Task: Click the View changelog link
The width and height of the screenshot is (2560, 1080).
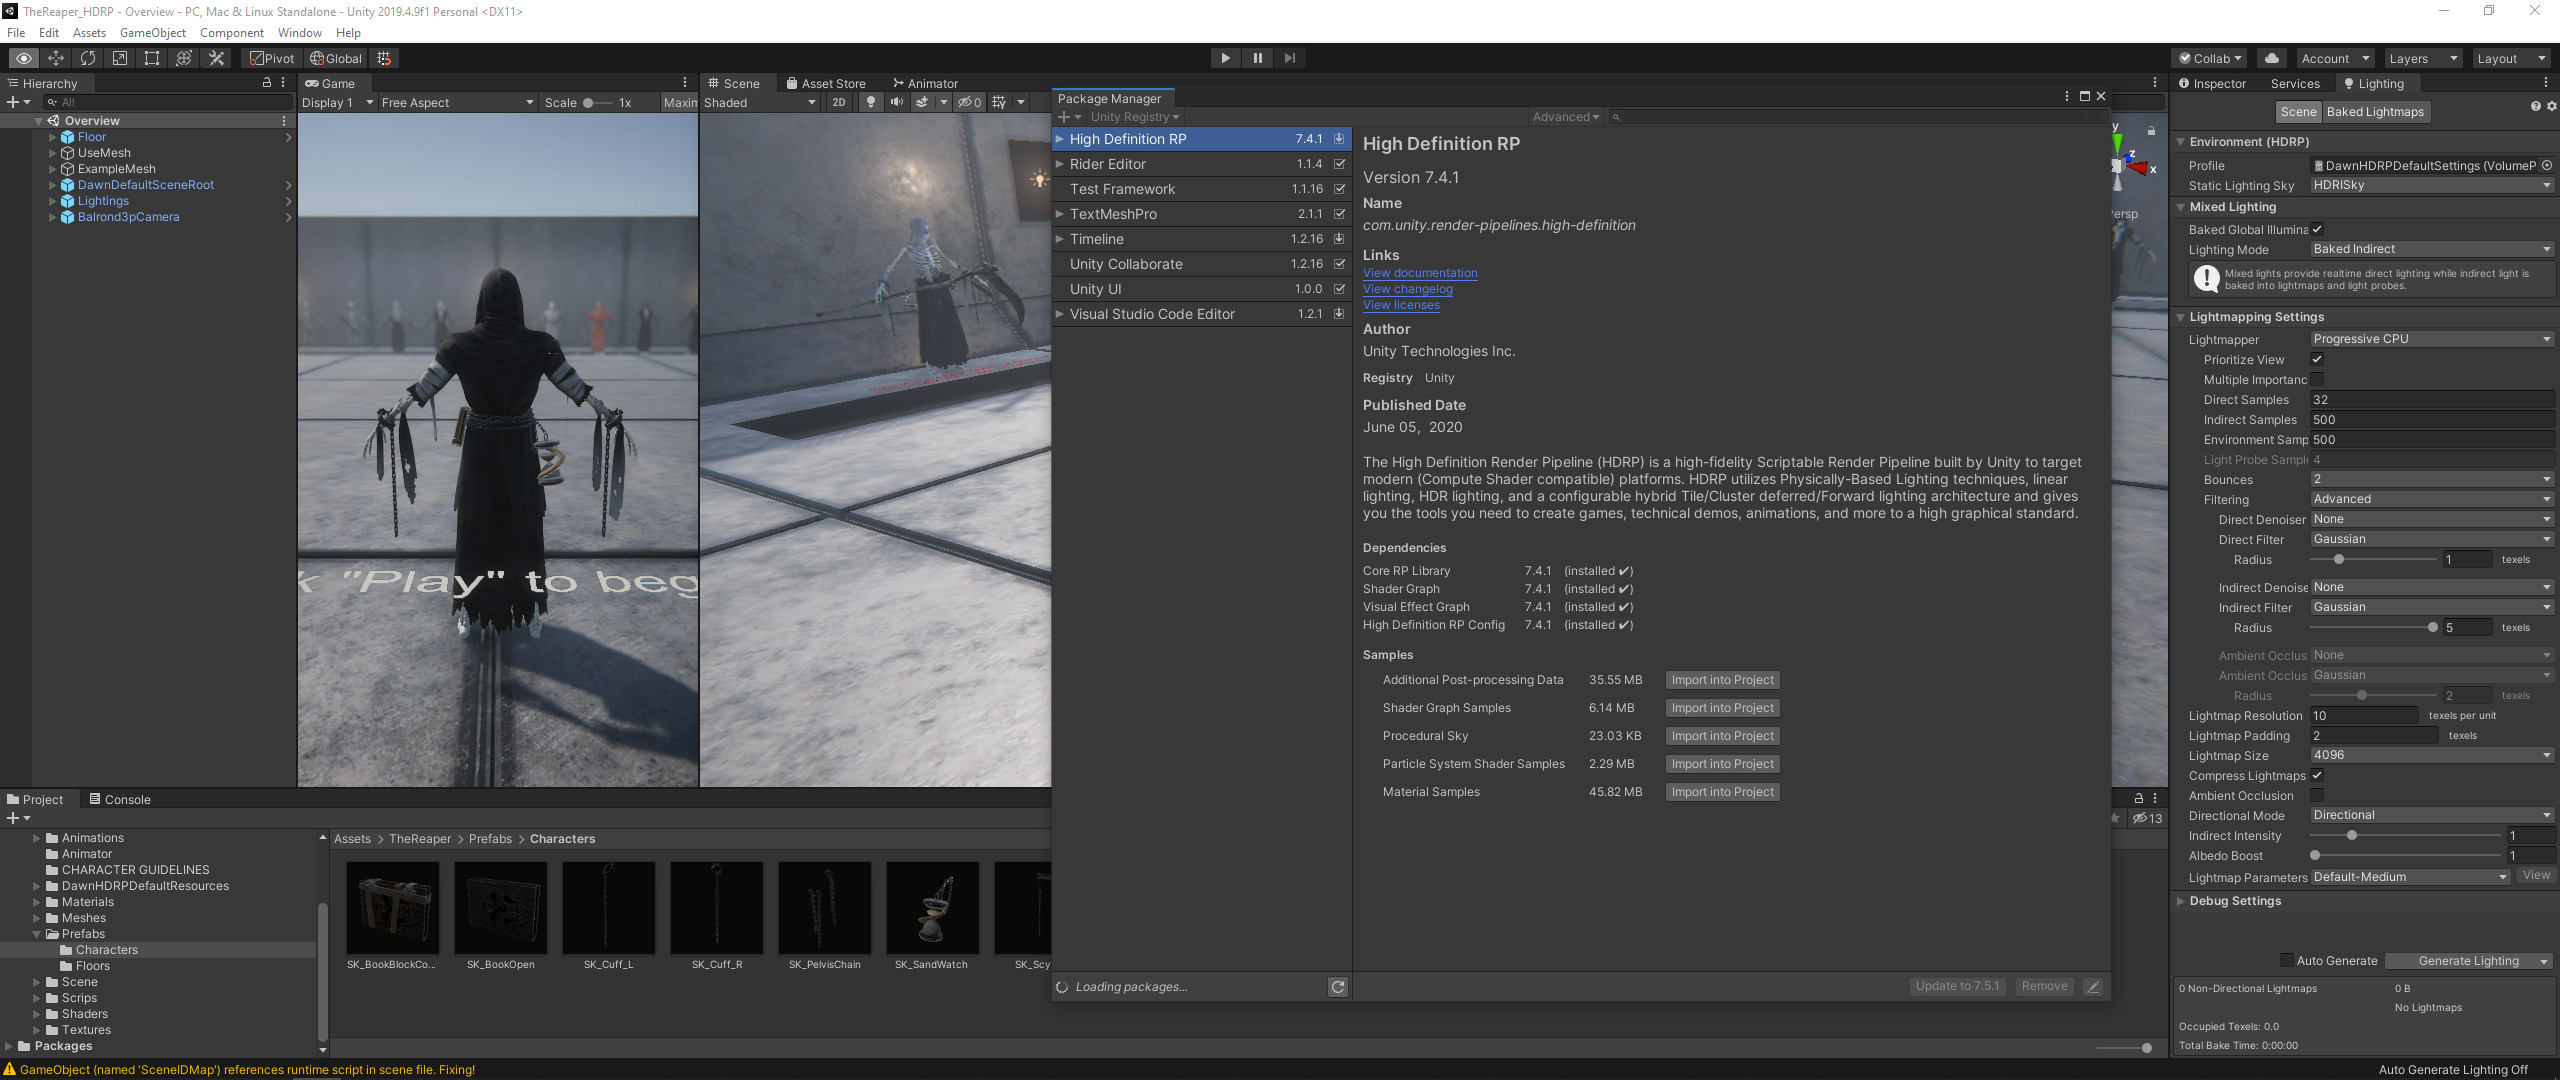Action: tap(1408, 289)
